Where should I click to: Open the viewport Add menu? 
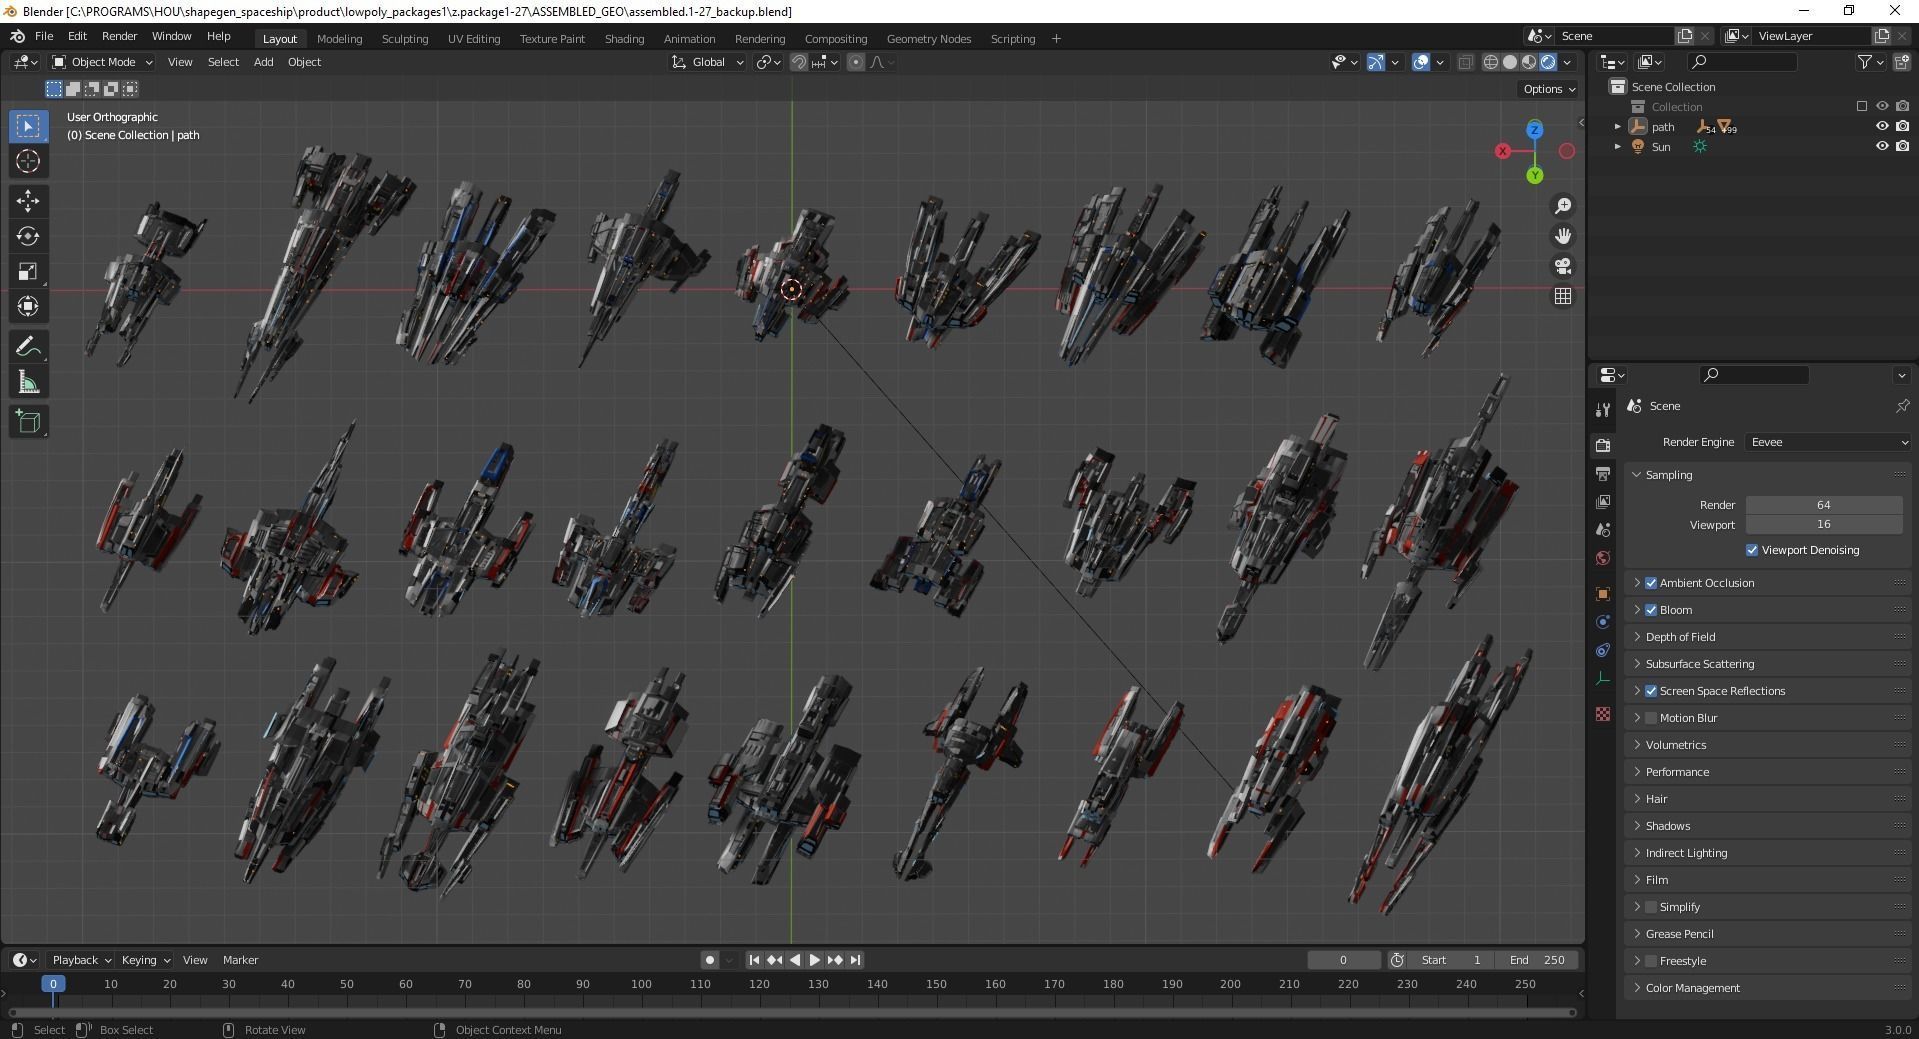(x=263, y=62)
